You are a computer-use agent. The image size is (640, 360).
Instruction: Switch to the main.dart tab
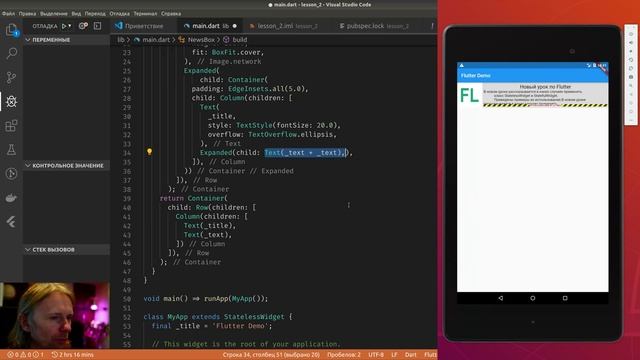[210, 26]
